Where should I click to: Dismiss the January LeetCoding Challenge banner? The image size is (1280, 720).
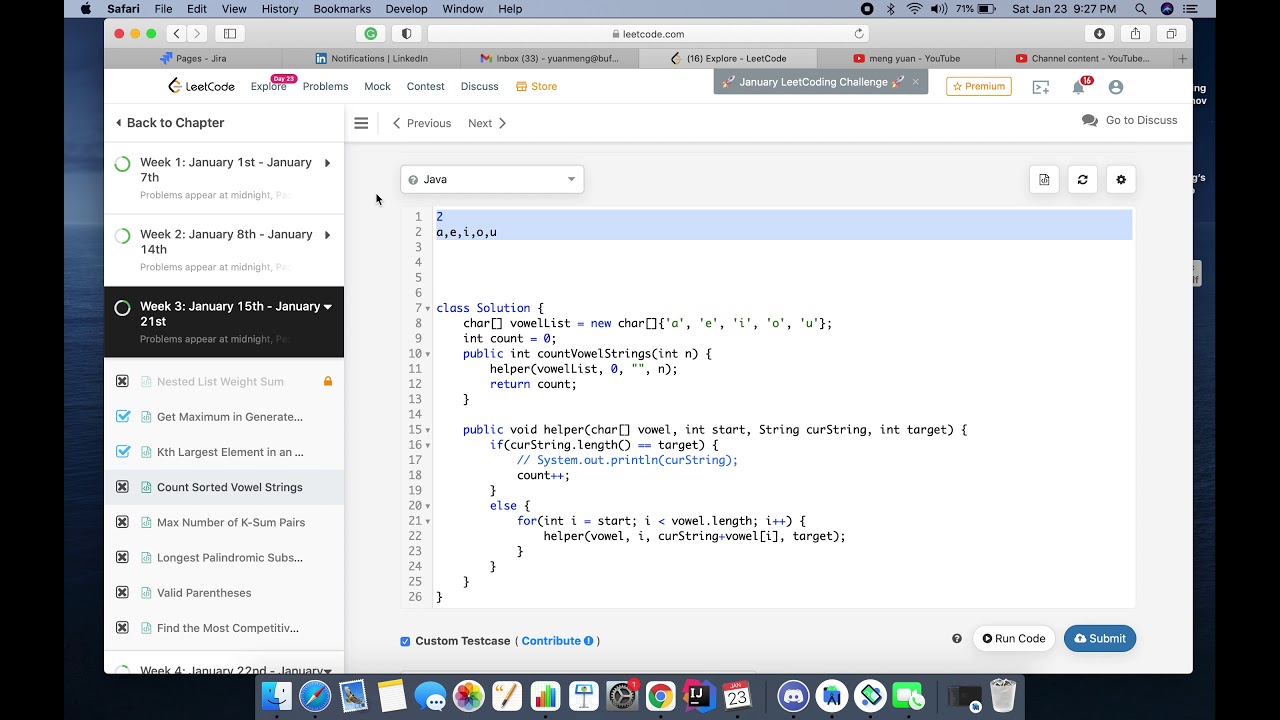[x=915, y=82]
